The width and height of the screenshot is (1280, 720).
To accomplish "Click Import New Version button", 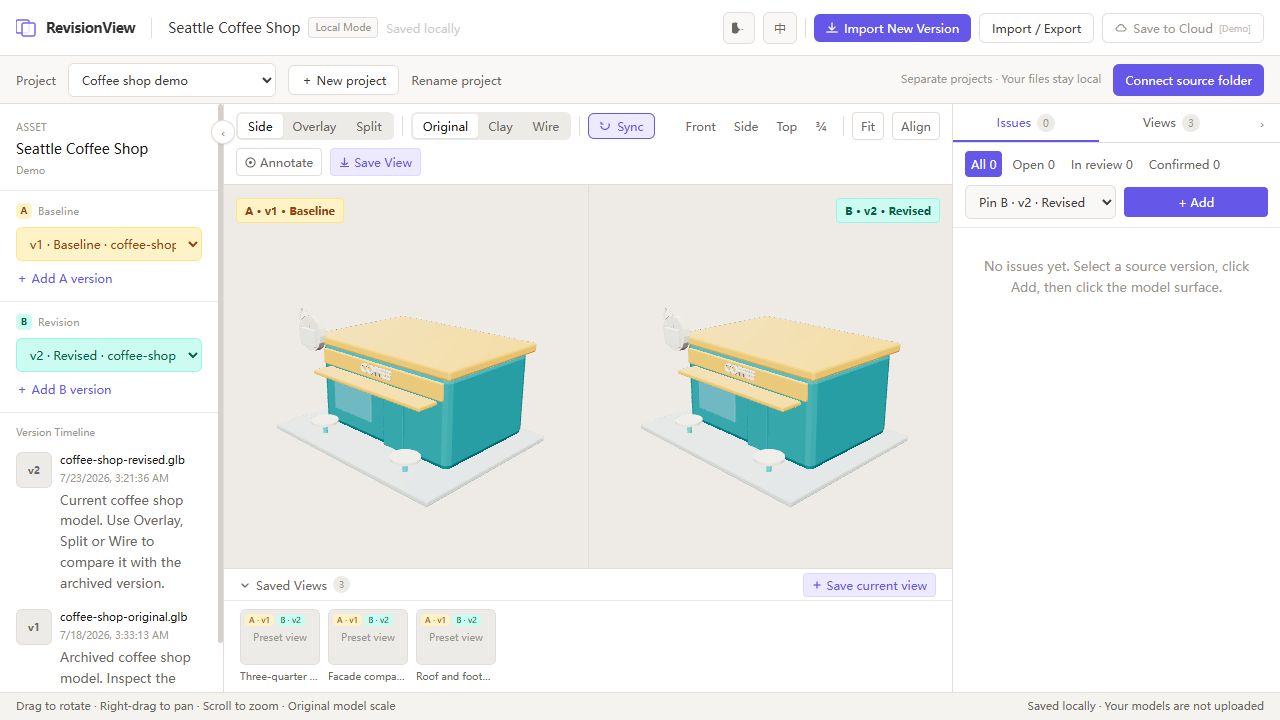I will click(892, 28).
